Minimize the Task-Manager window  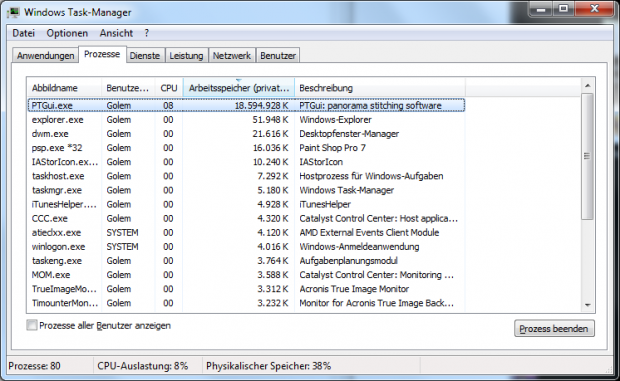tap(541, 9)
